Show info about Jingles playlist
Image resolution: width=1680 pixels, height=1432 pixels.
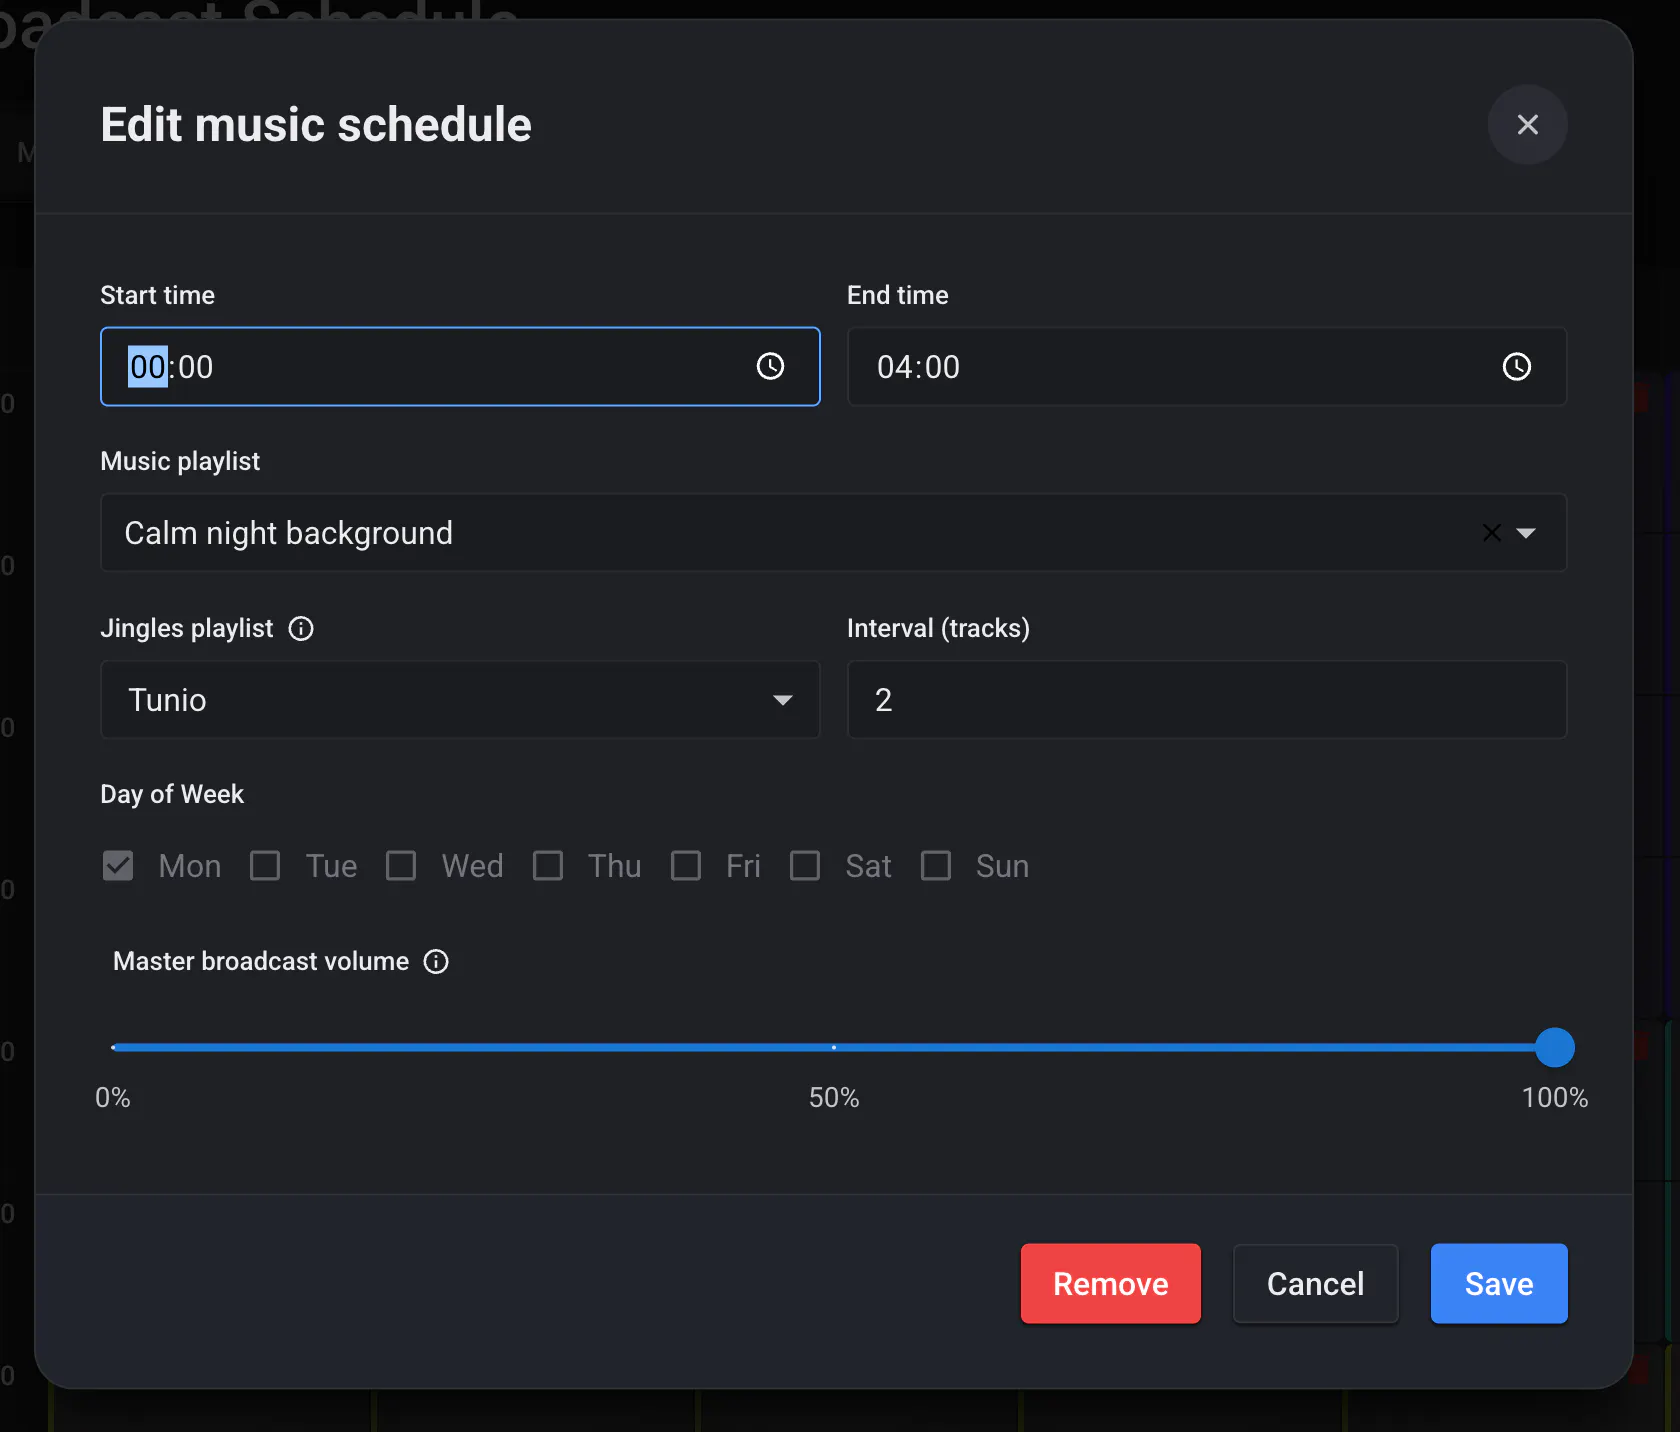click(301, 629)
